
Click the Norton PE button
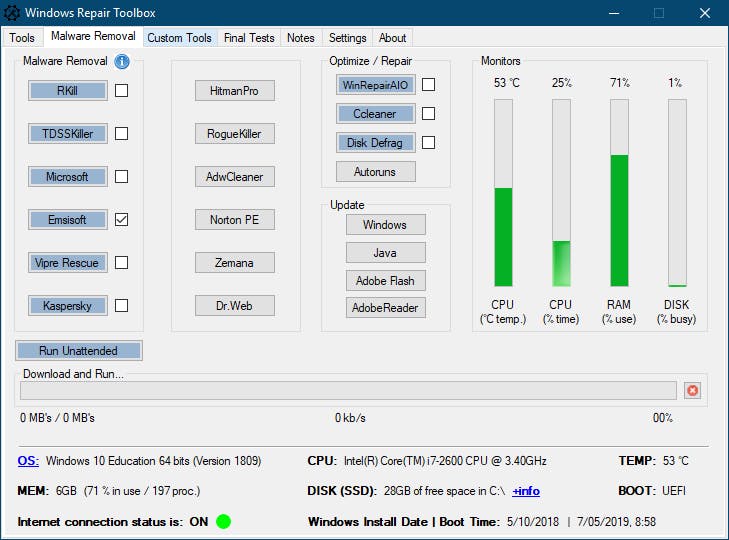tap(235, 220)
